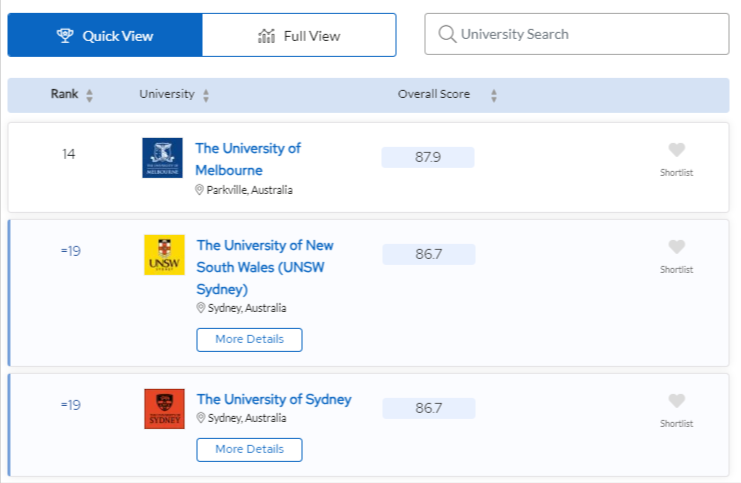Click the location pin in UNSW row
This screenshot has height=483, width=741.
pyautogui.click(x=201, y=308)
